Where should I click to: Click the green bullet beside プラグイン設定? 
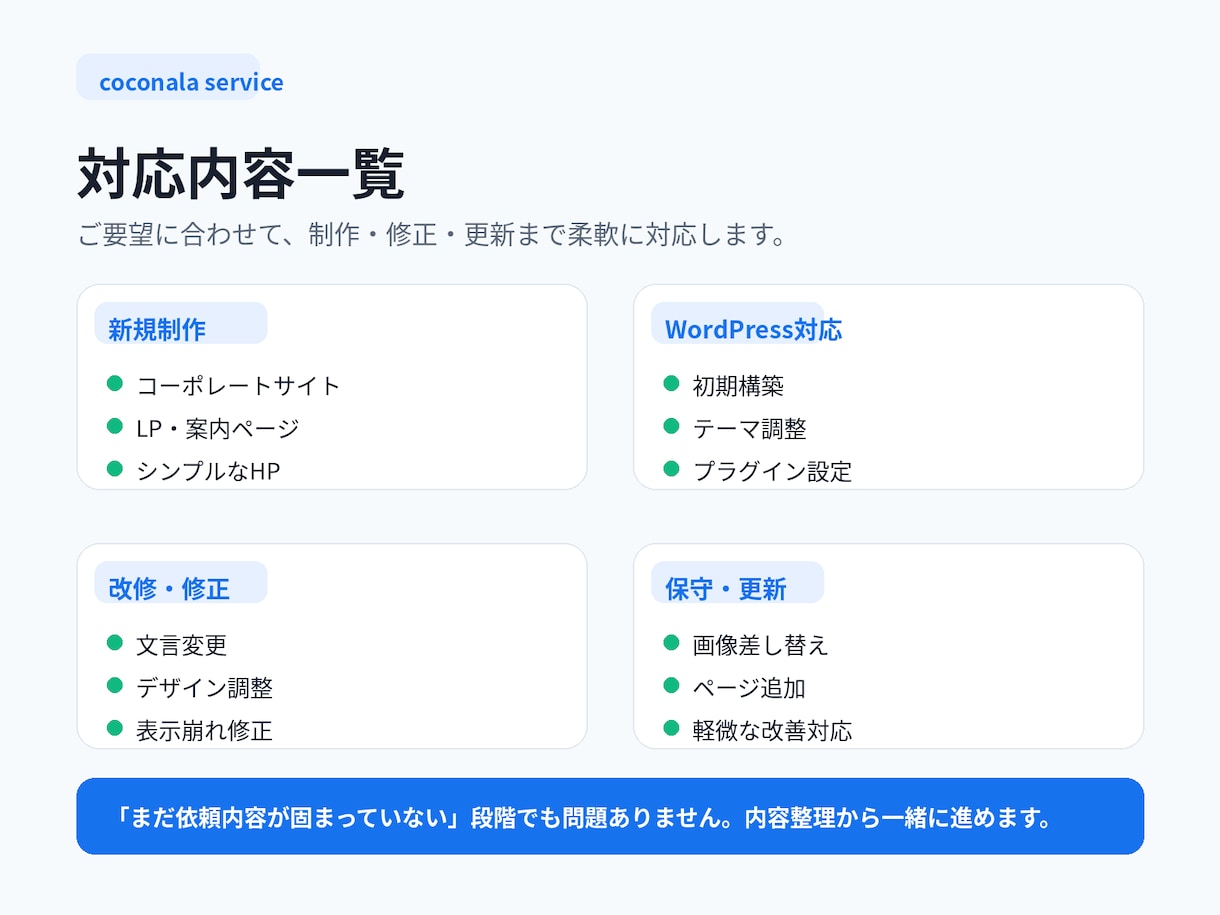pyautogui.click(x=671, y=468)
